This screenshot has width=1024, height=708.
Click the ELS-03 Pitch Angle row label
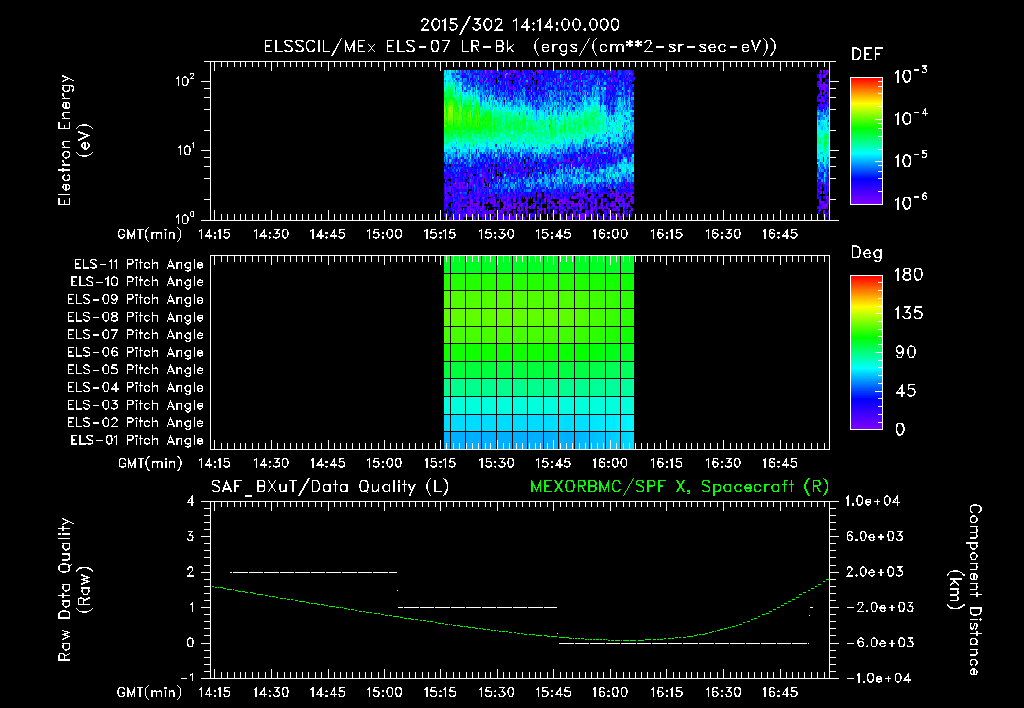tap(136, 406)
